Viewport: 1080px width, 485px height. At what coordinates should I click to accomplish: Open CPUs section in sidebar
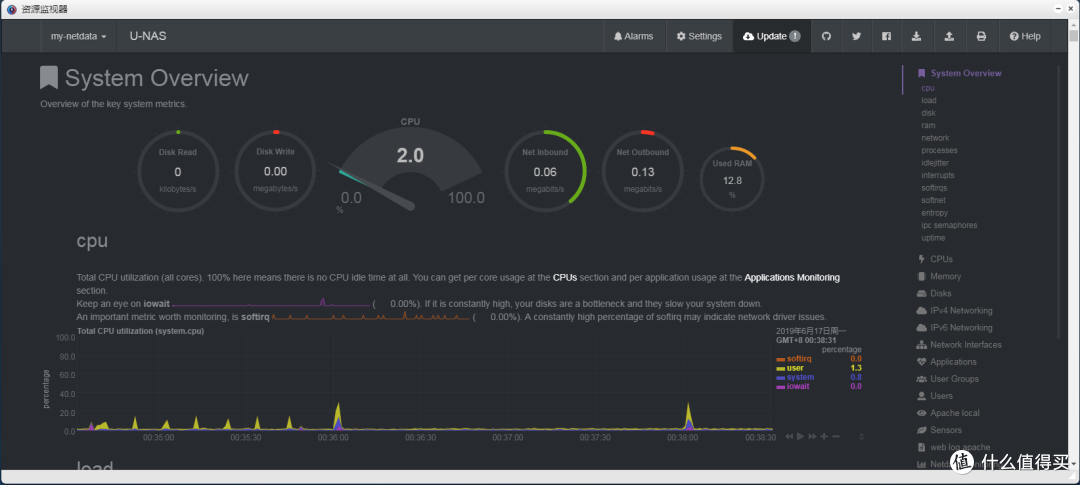pyautogui.click(x=941, y=259)
